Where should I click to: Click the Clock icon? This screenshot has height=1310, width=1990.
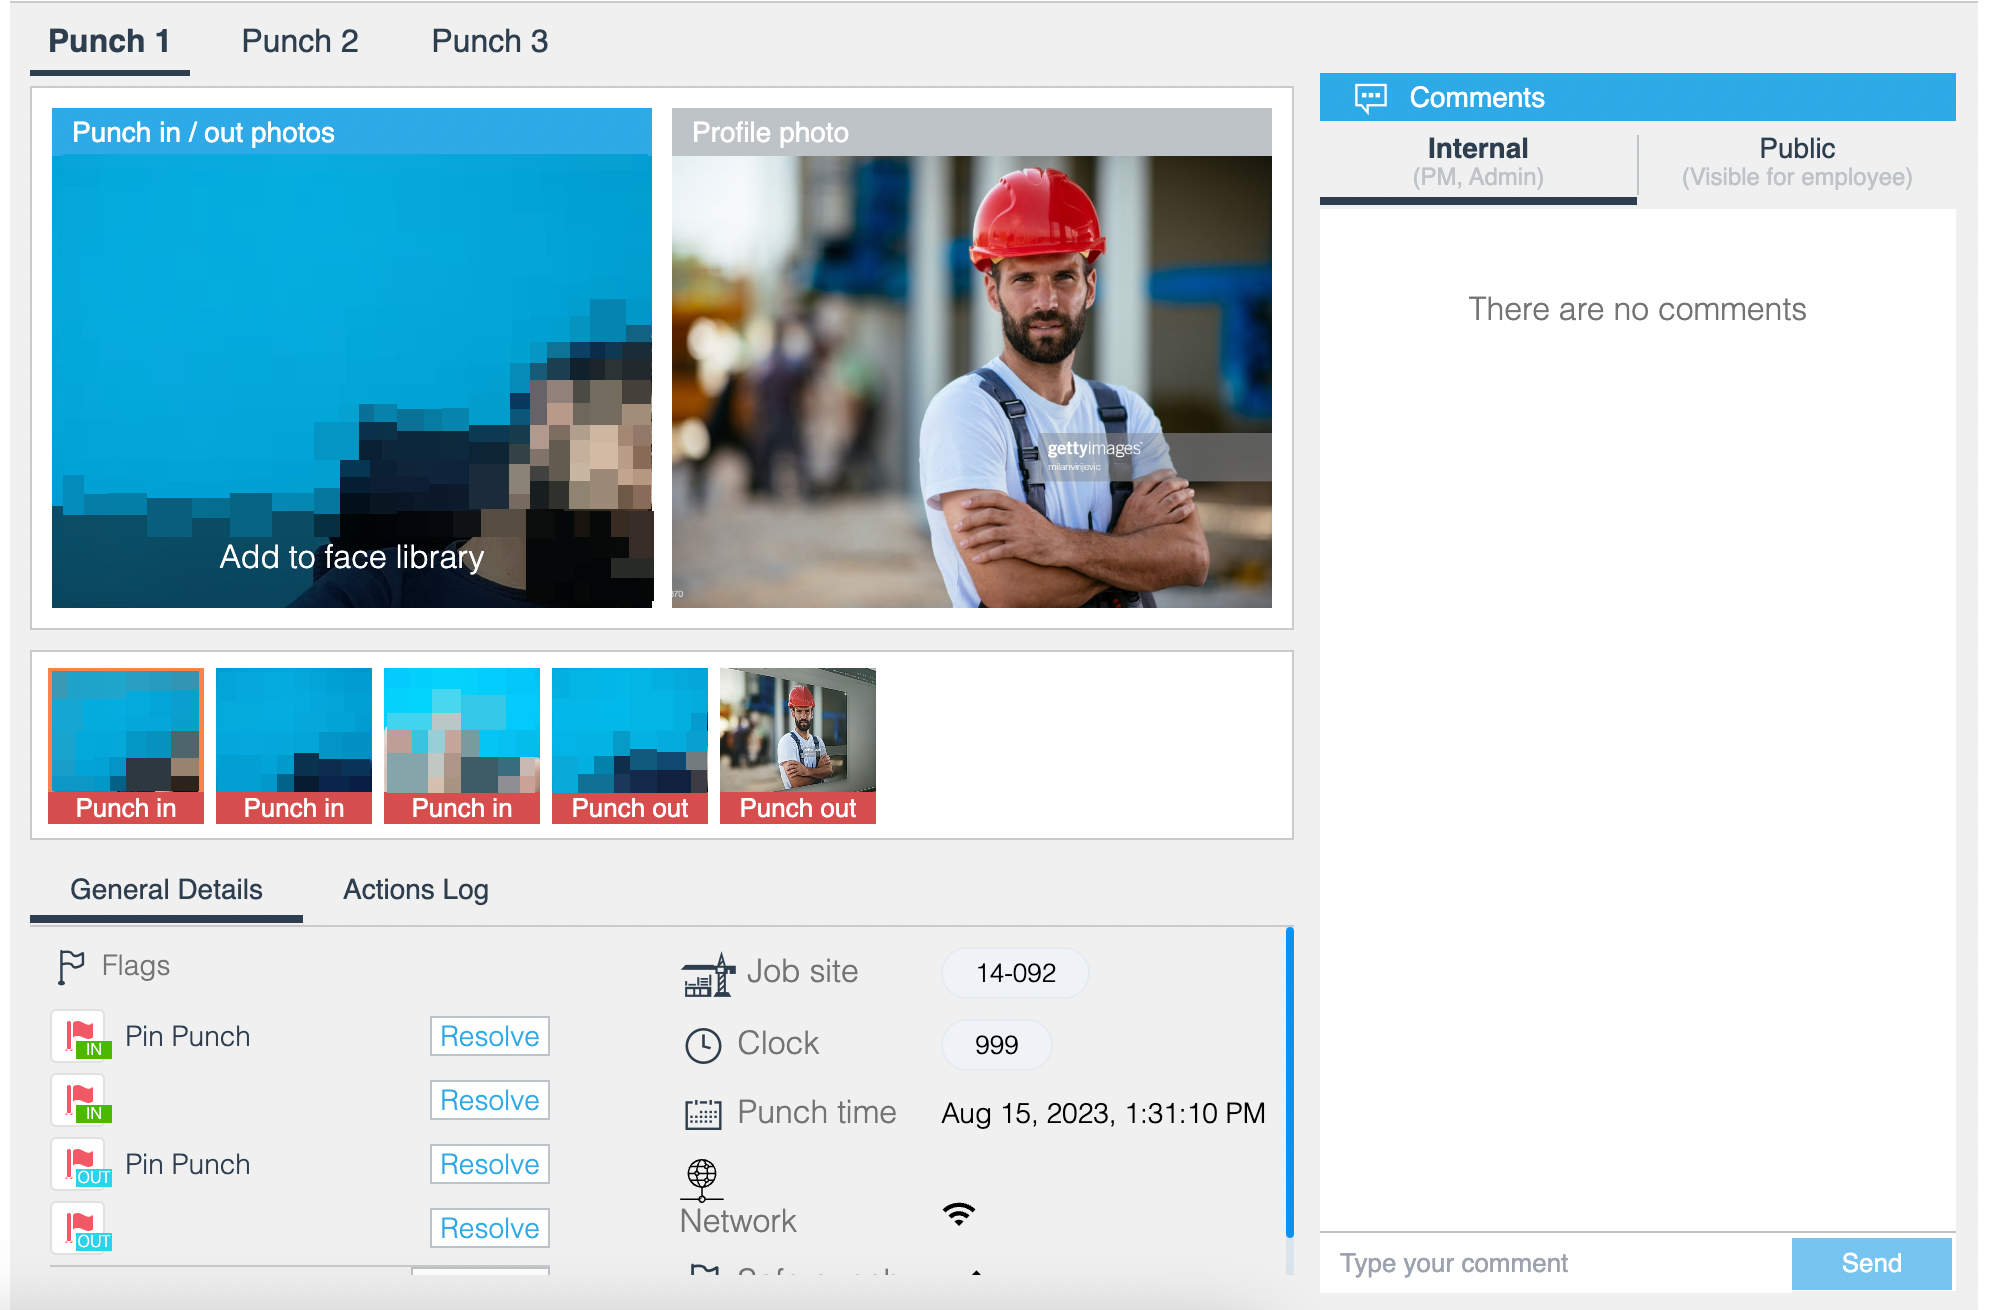point(703,1045)
